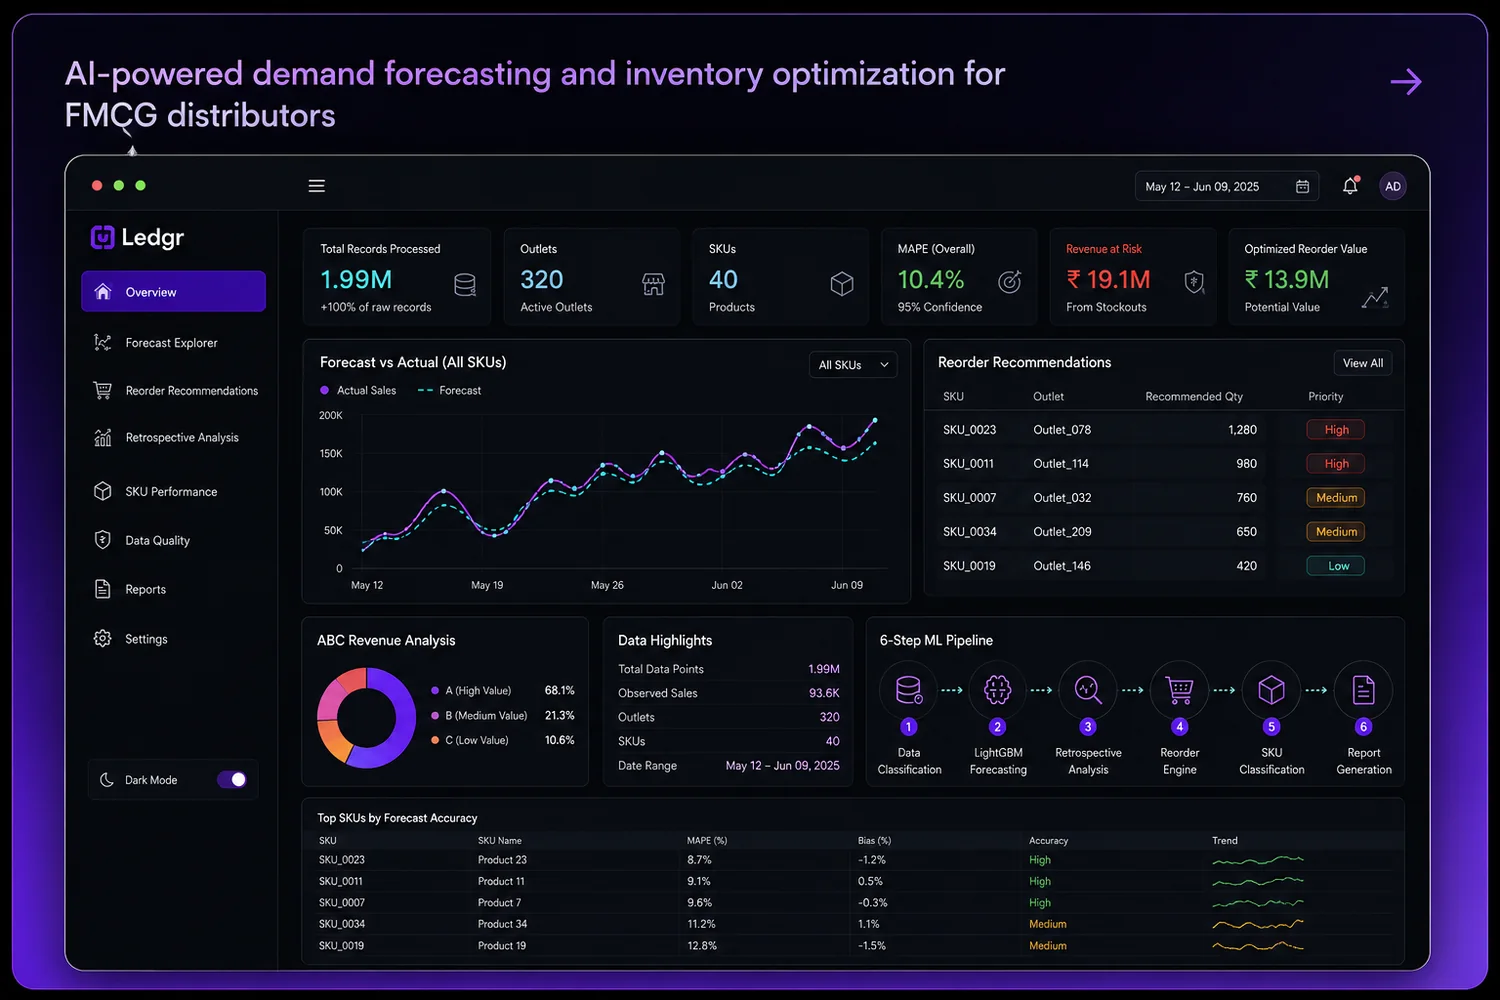Screen dimensions: 1500x1000
Task: Click the target icon in MAPE card
Action: [1010, 283]
